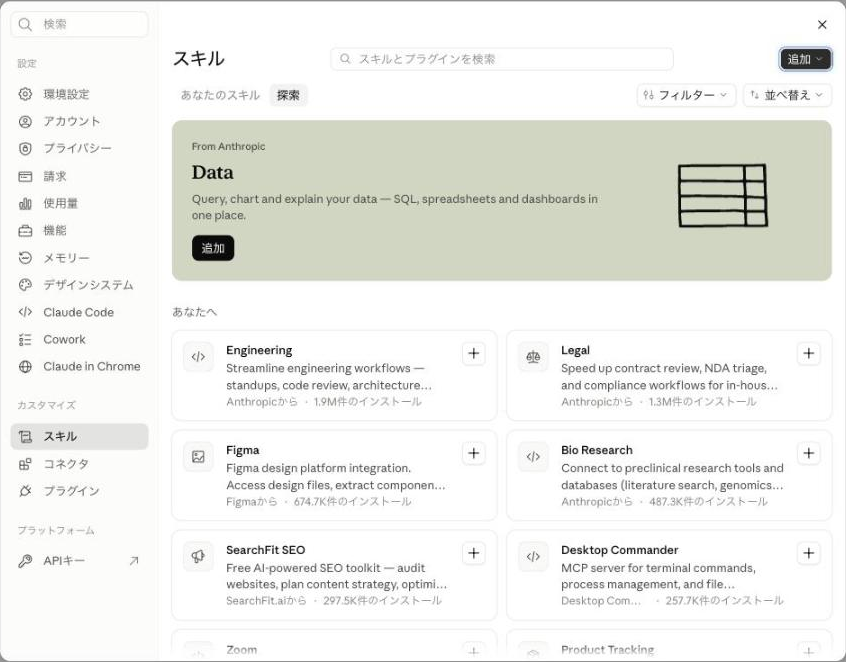Open the フィルター dropdown
846x662 pixels.
pyautogui.click(x=686, y=95)
